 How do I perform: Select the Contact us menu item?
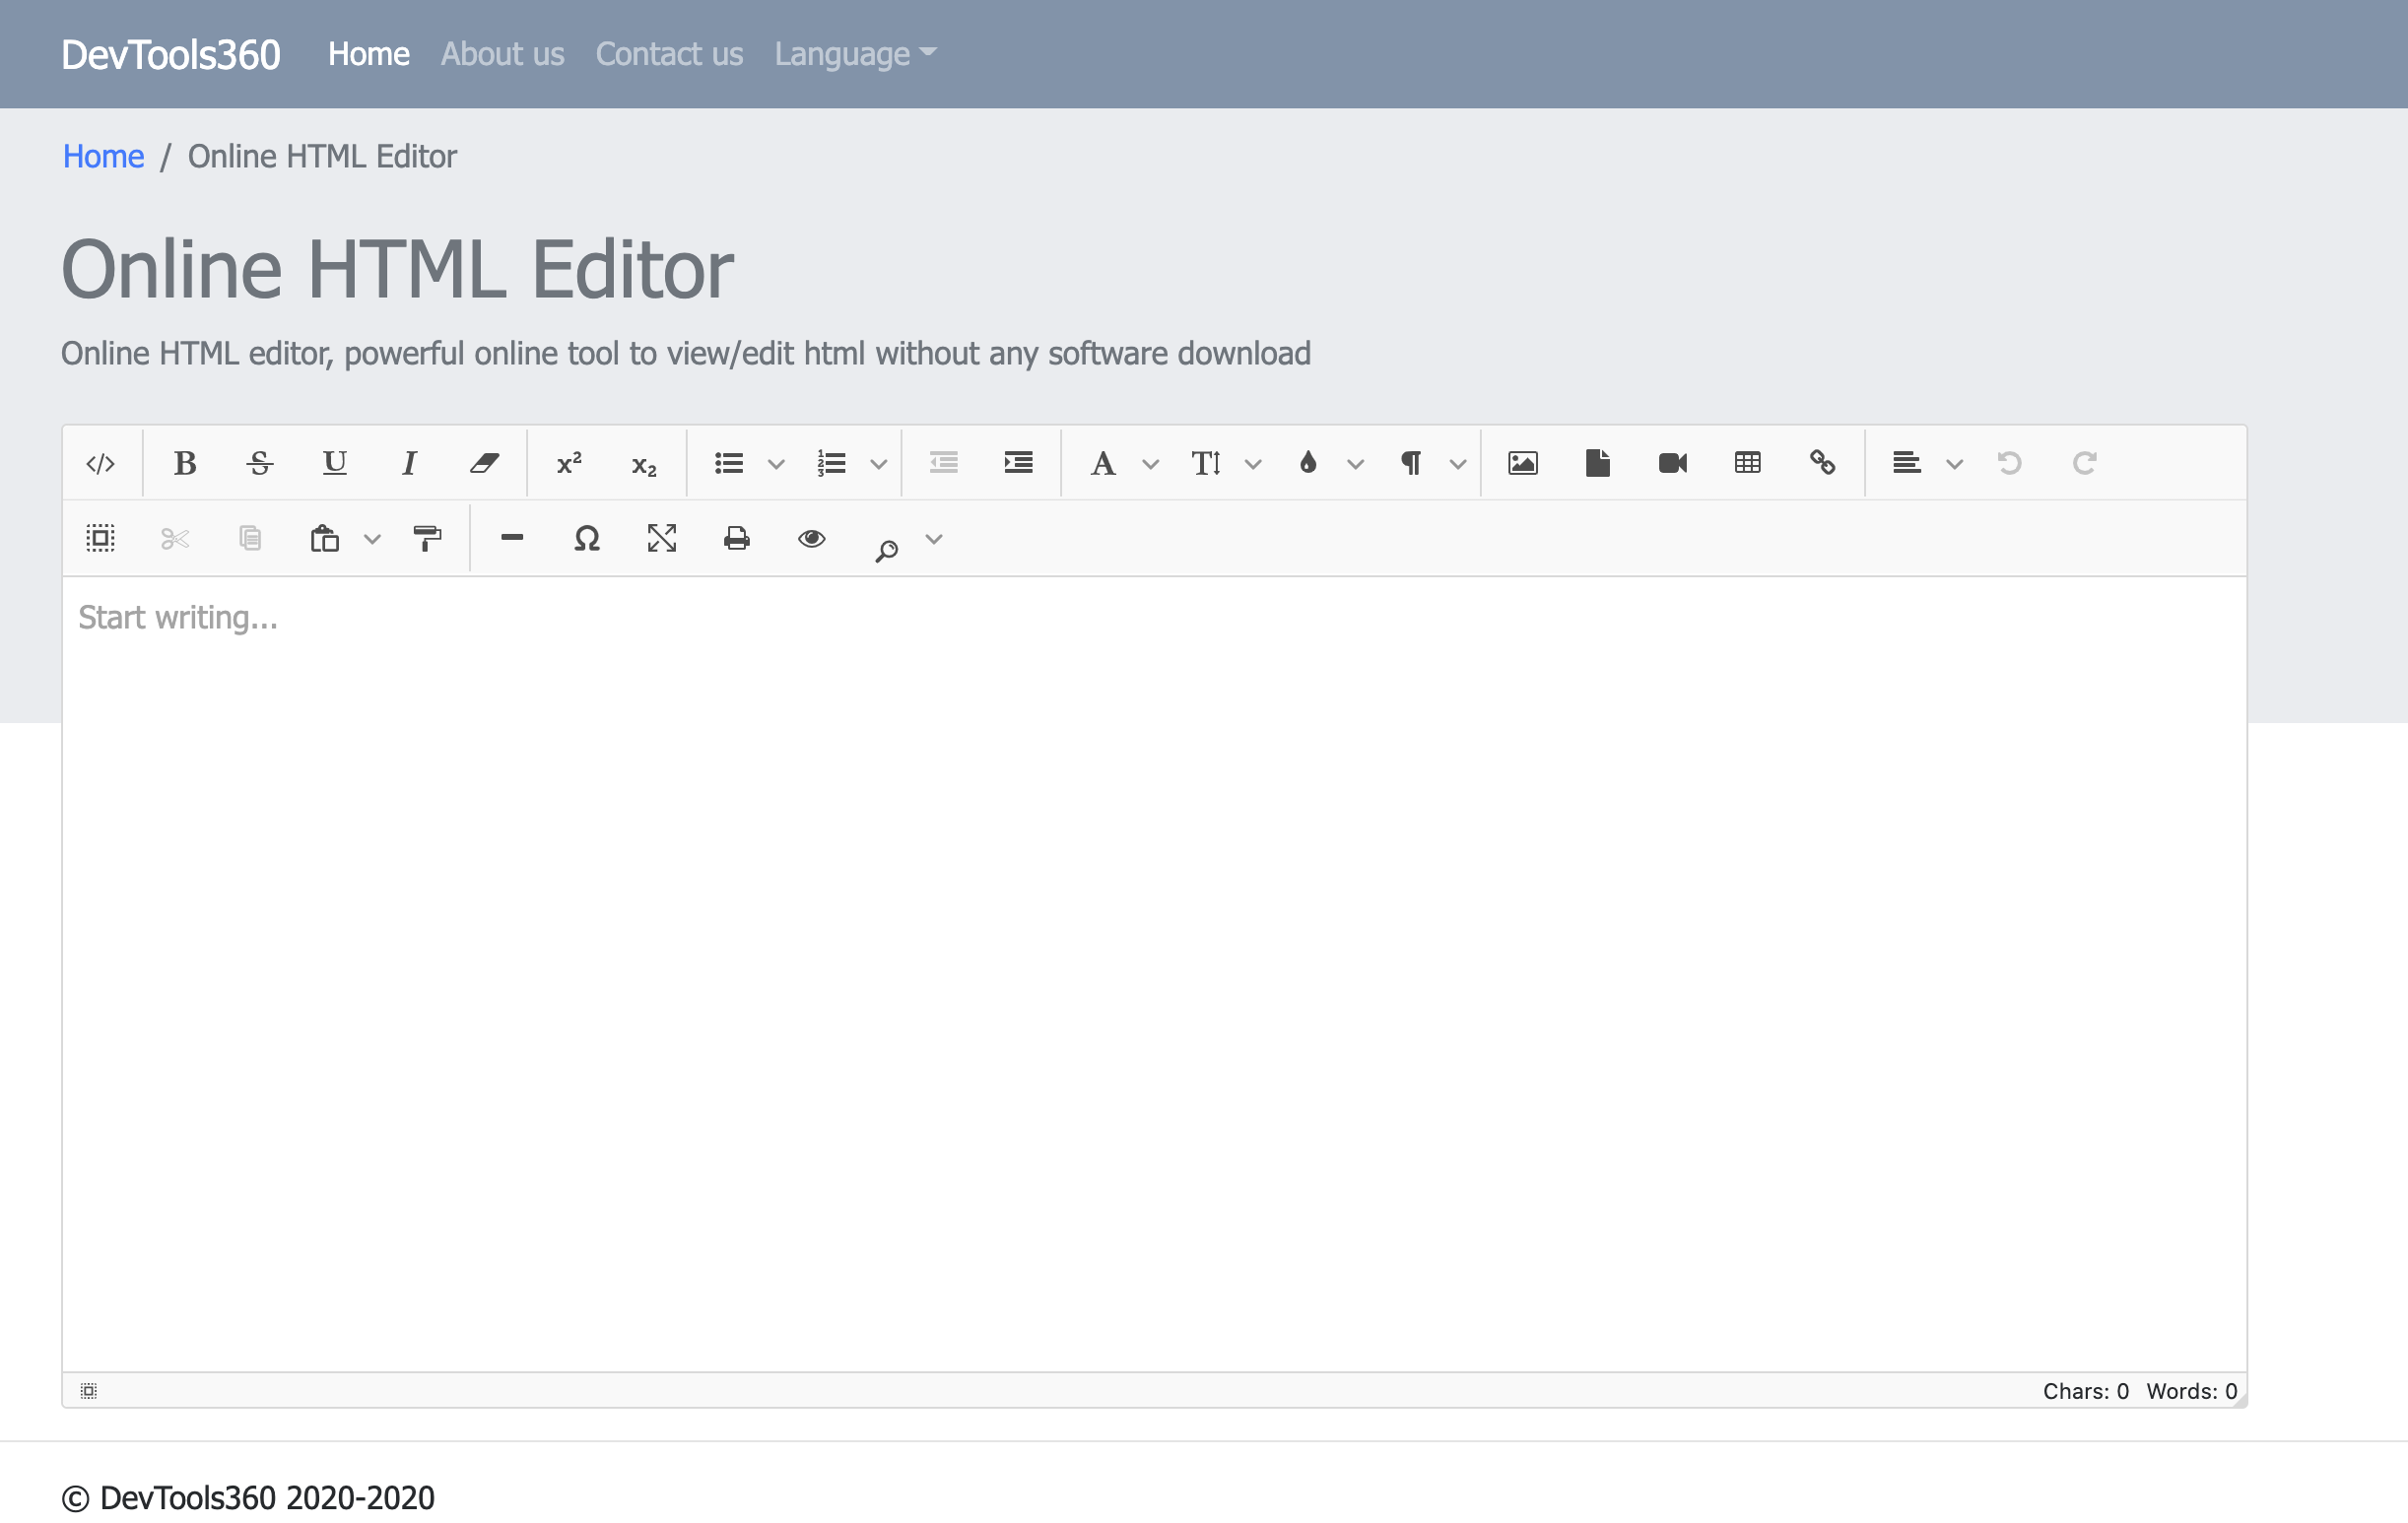tap(669, 54)
